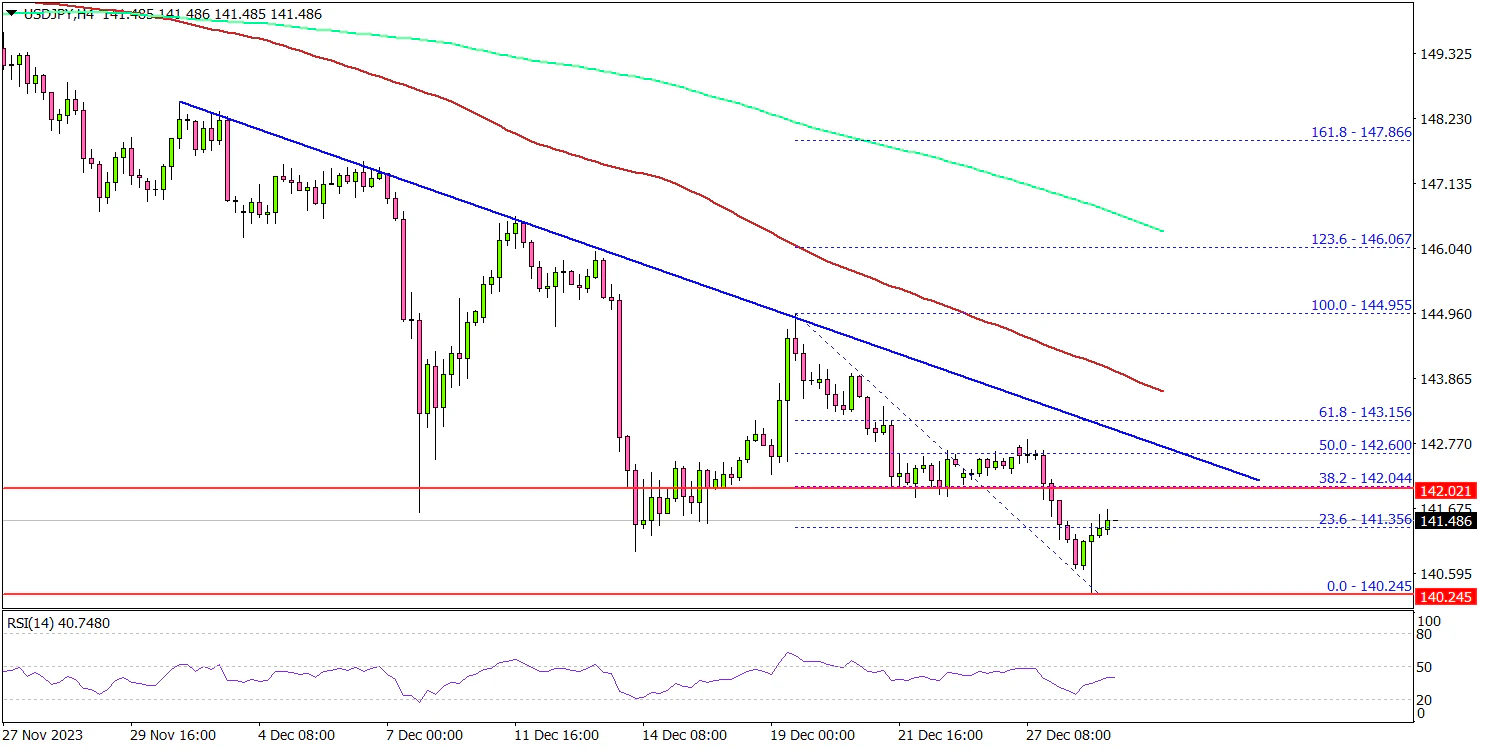Click the 149.325 price axis label
Image resolution: width=1485 pixels, height=749 pixels.
(1448, 54)
